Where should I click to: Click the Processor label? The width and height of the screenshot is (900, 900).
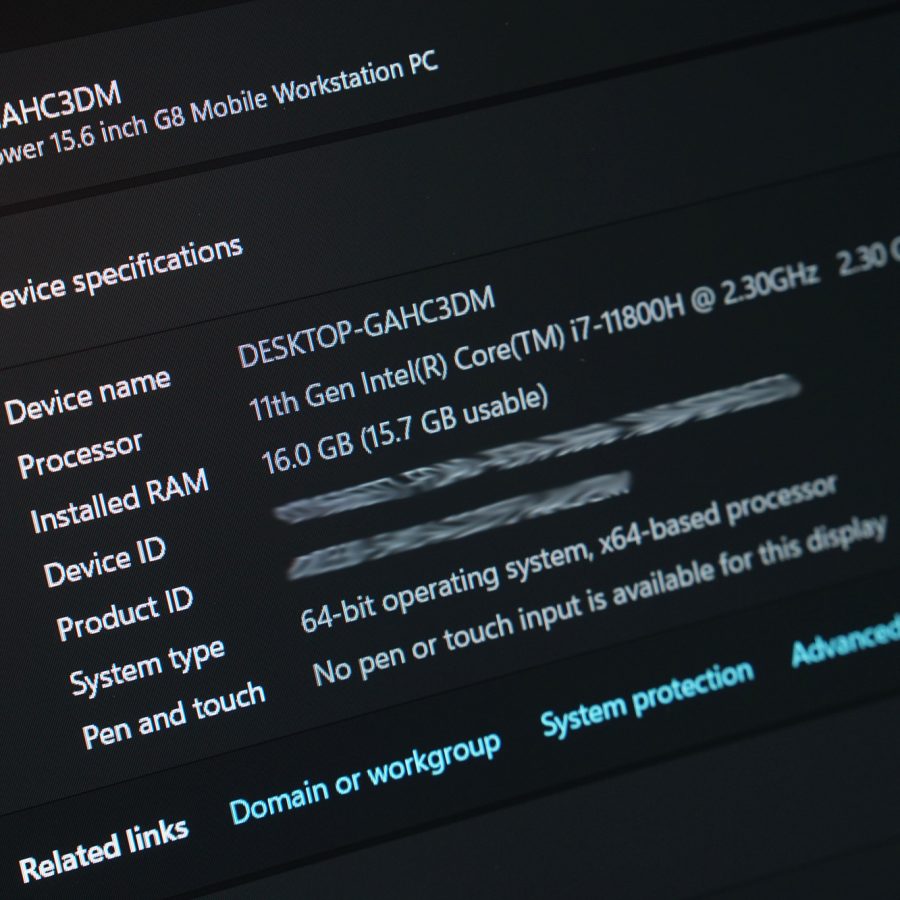(x=80, y=454)
